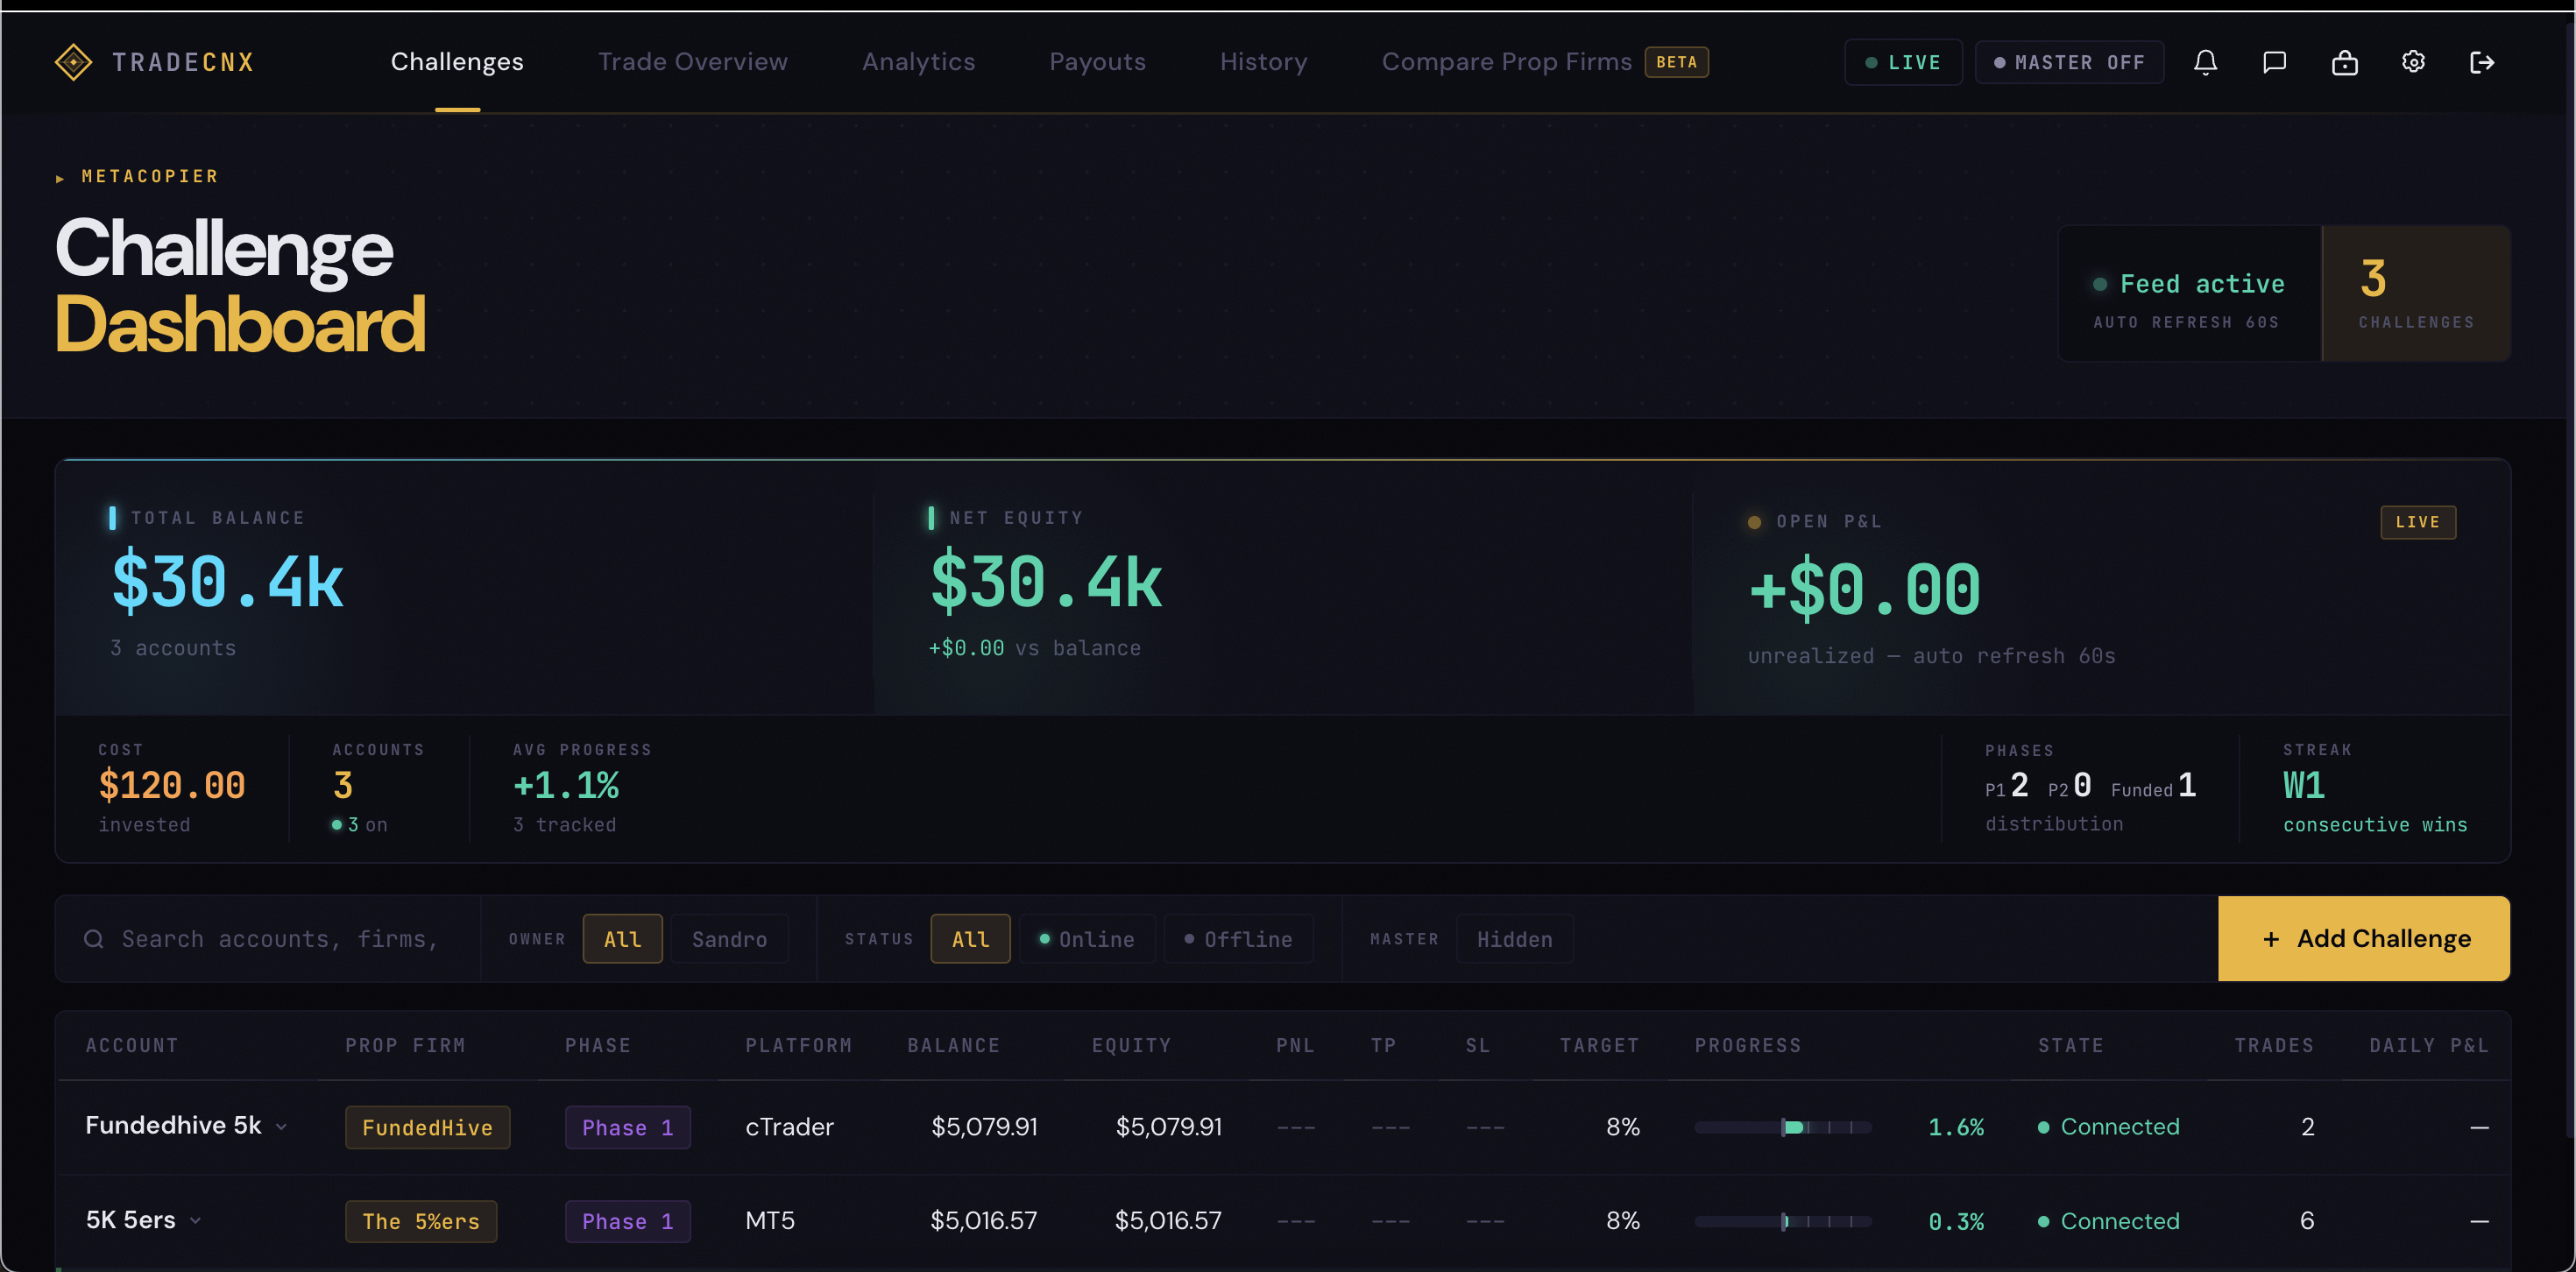The width and height of the screenshot is (2576, 1272).
Task: Toggle the LIVE mode switch
Action: pyautogui.click(x=1903, y=62)
